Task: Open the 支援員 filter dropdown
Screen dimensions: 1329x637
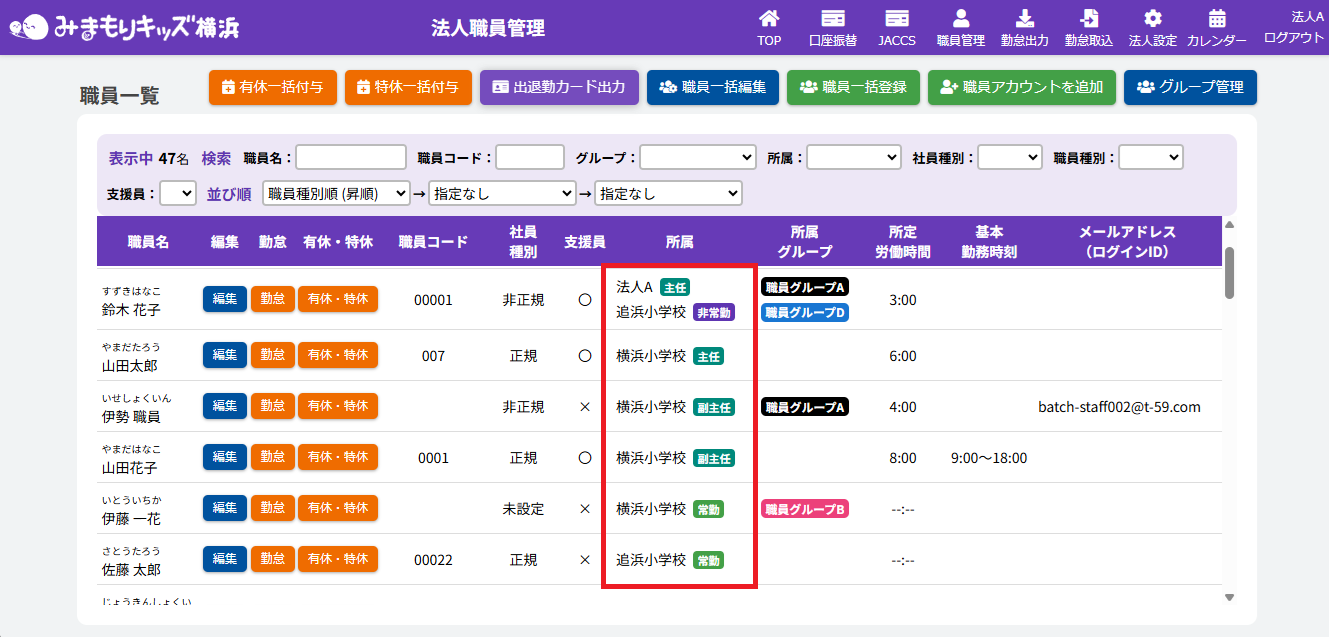Action: [x=178, y=193]
